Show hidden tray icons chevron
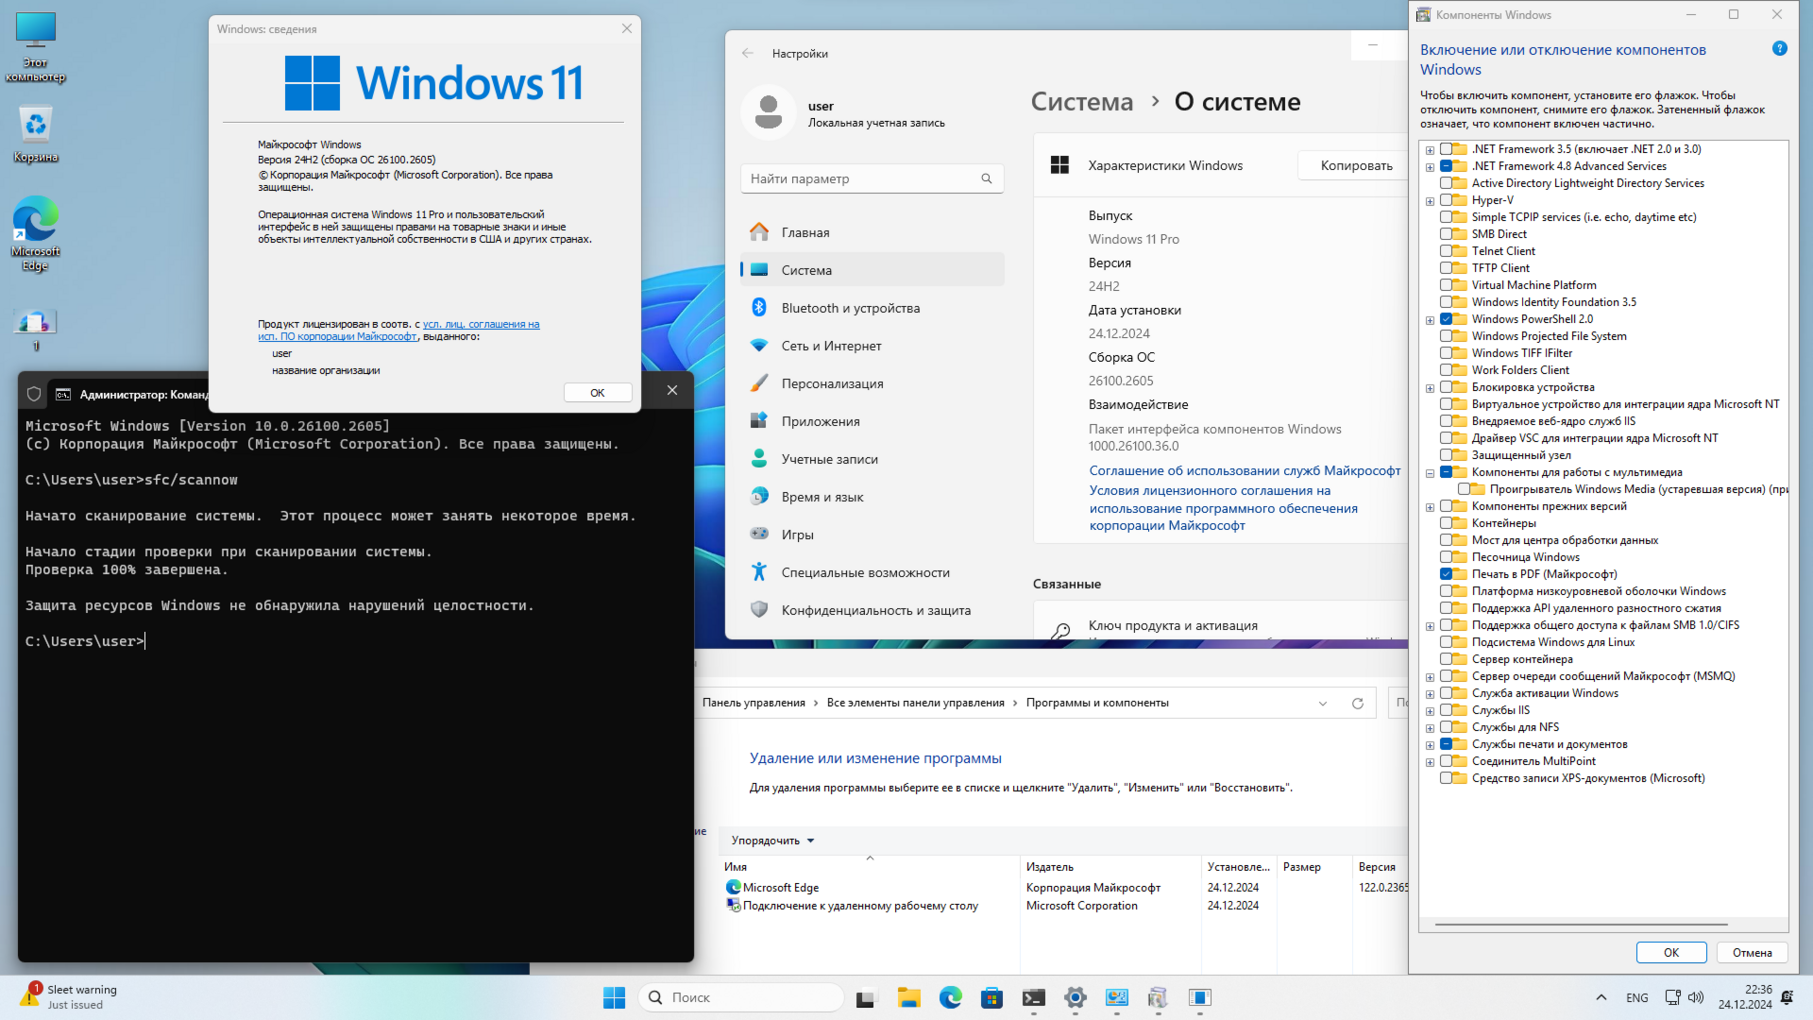This screenshot has width=1813, height=1020. click(1601, 997)
